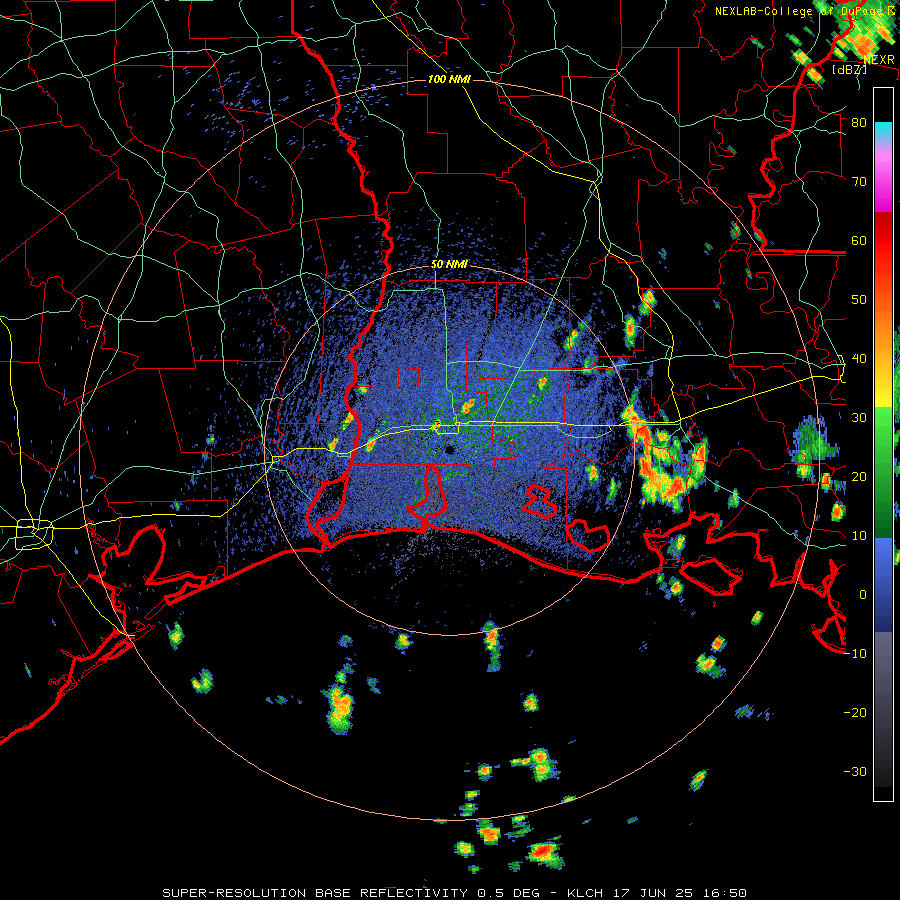The height and width of the screenshot is (900, 900).
Task: Click the [dBZ] units label
Action: tap(849, 70)
